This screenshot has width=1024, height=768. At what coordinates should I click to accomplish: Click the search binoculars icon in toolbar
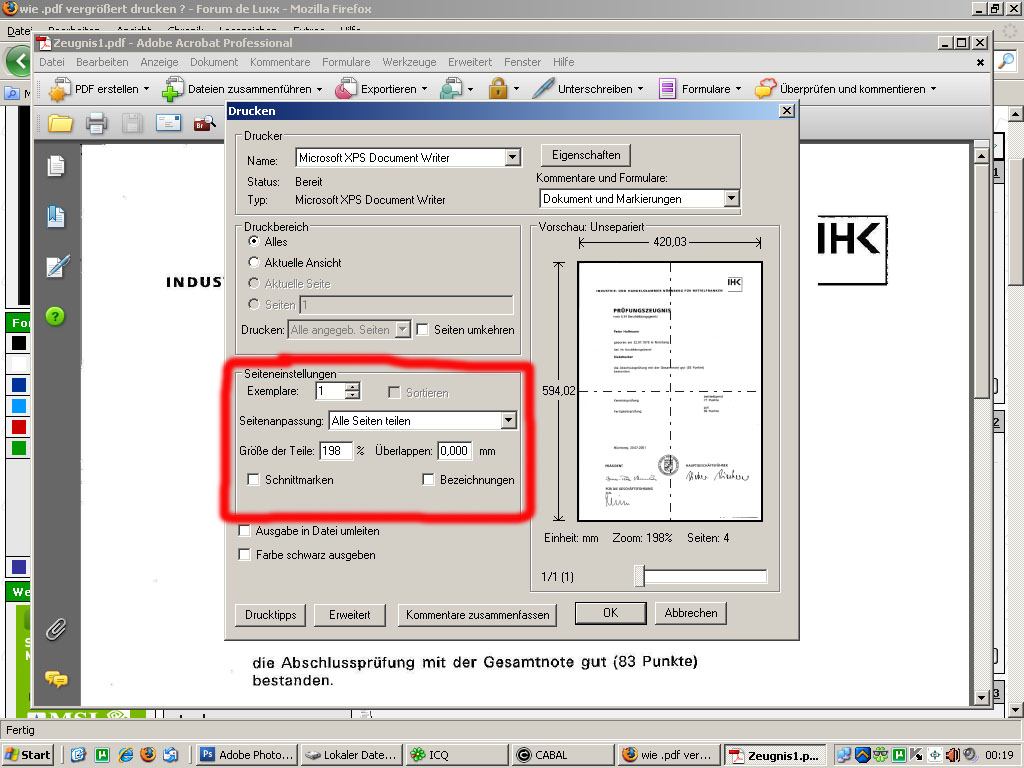(x=204, y=123)
